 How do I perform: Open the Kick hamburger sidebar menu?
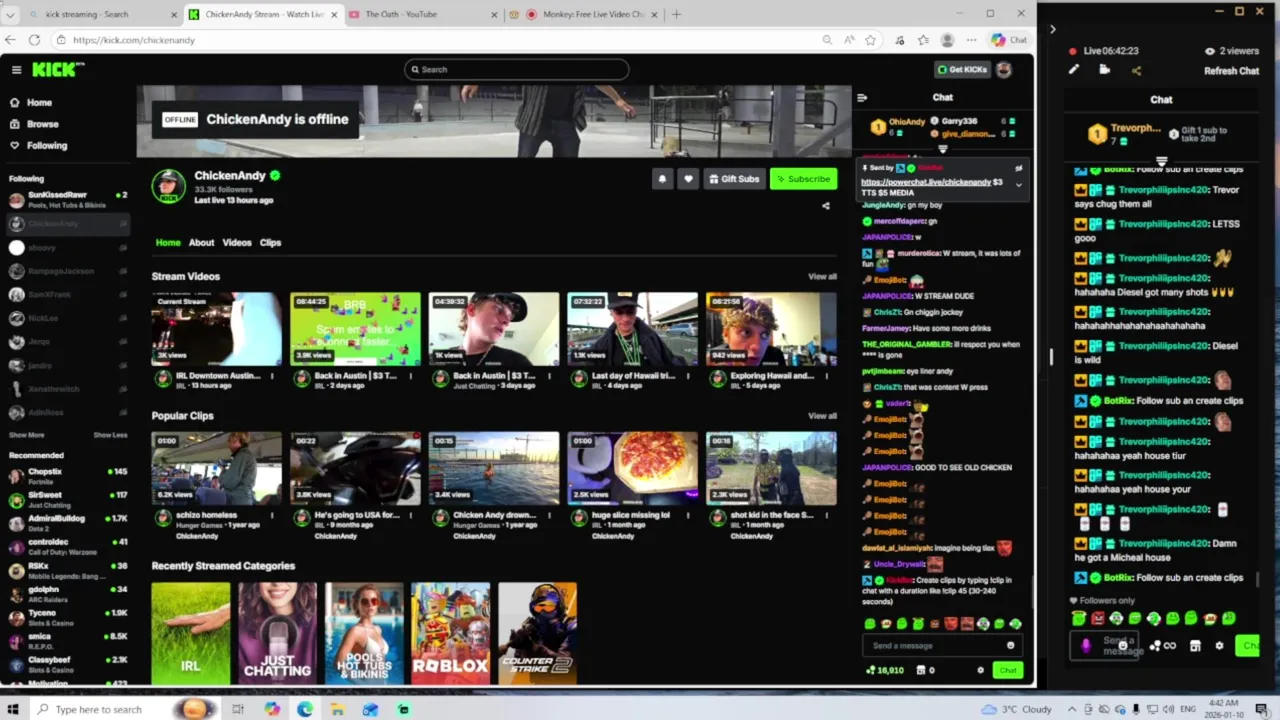tap(16, 70)
